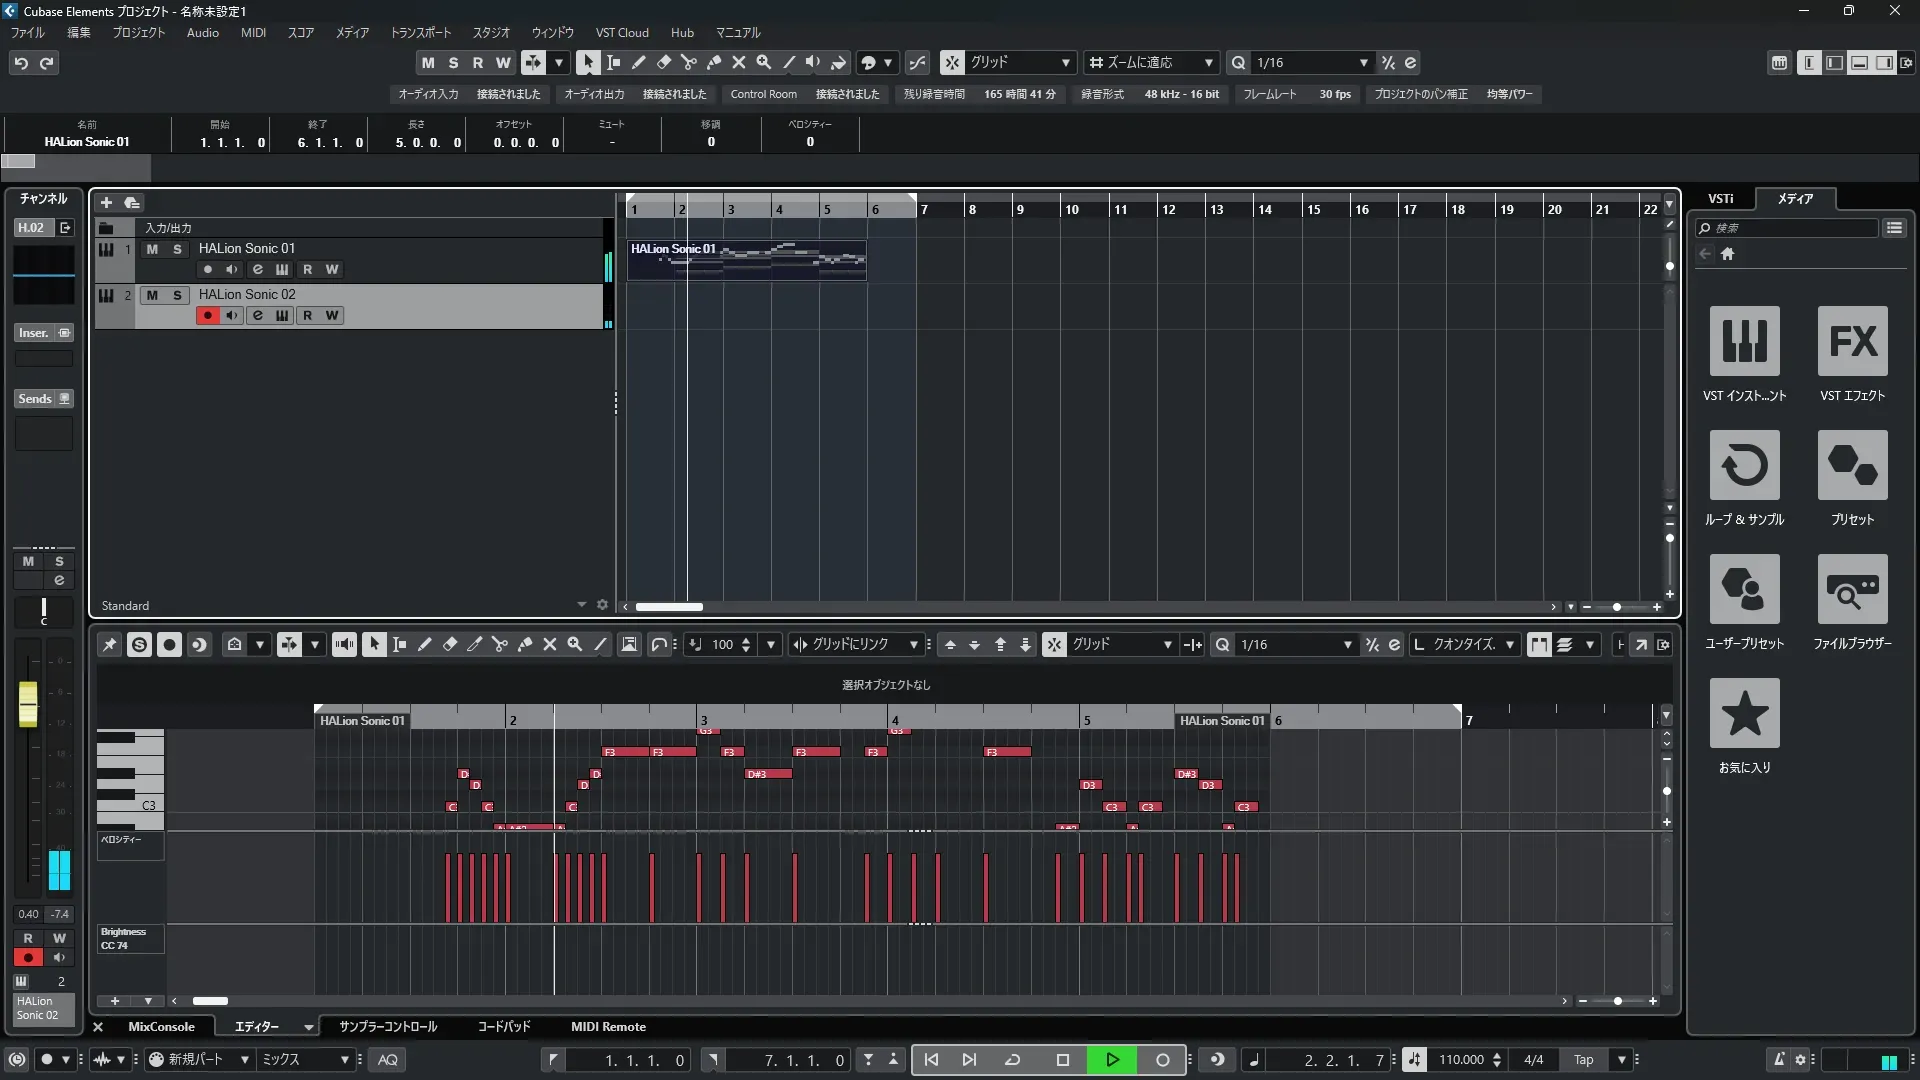Viewport: 1920px width, 1080px height.
Task: Click the media search field
Action: [1790, 228]
